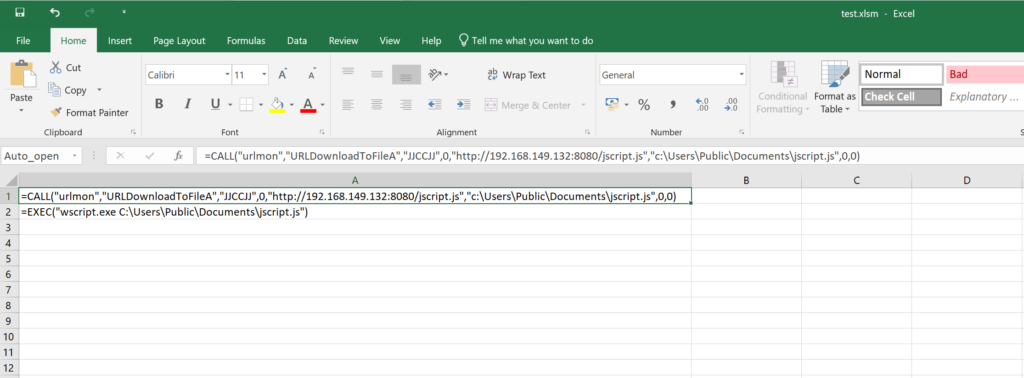Image resolution: width=1024 pixels, height=378 pixels.
Task: Cut the selection with scissors icon
Action: point(65,68)
